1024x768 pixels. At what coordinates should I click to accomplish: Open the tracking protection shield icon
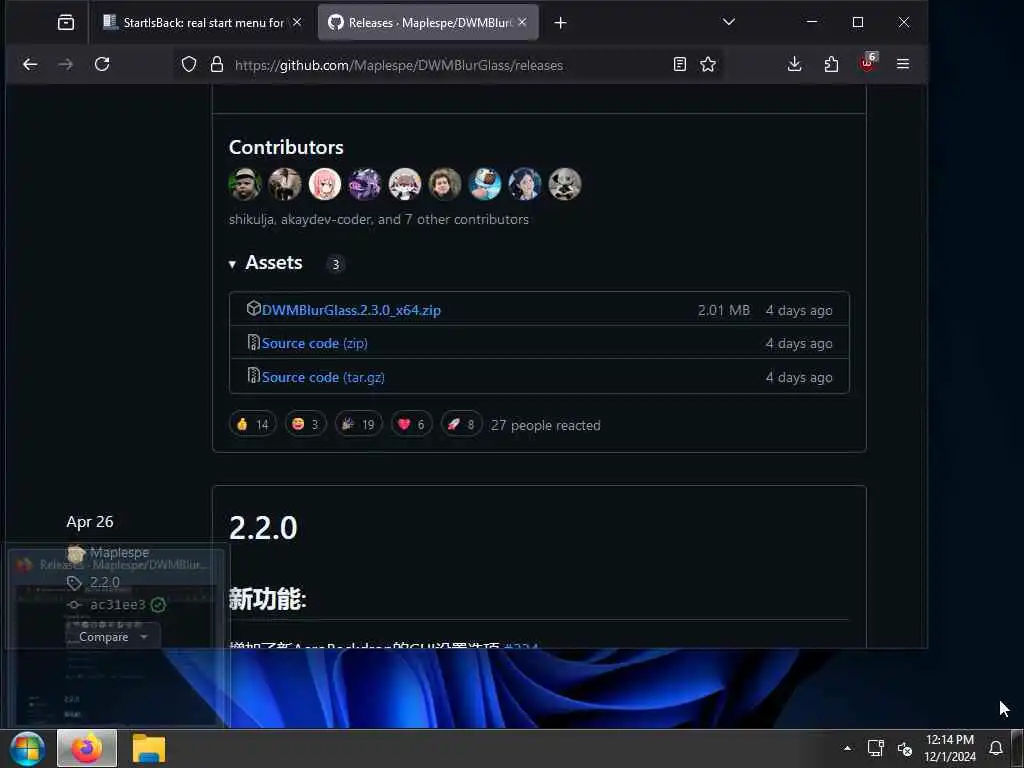click(x=189, y=64)
